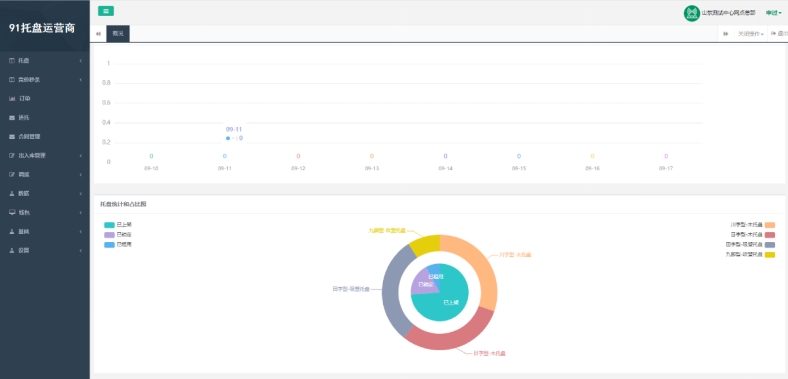Toggle the 日字型-木托盘 red legend item
788x379 pixels.
[x=752, y=235]
